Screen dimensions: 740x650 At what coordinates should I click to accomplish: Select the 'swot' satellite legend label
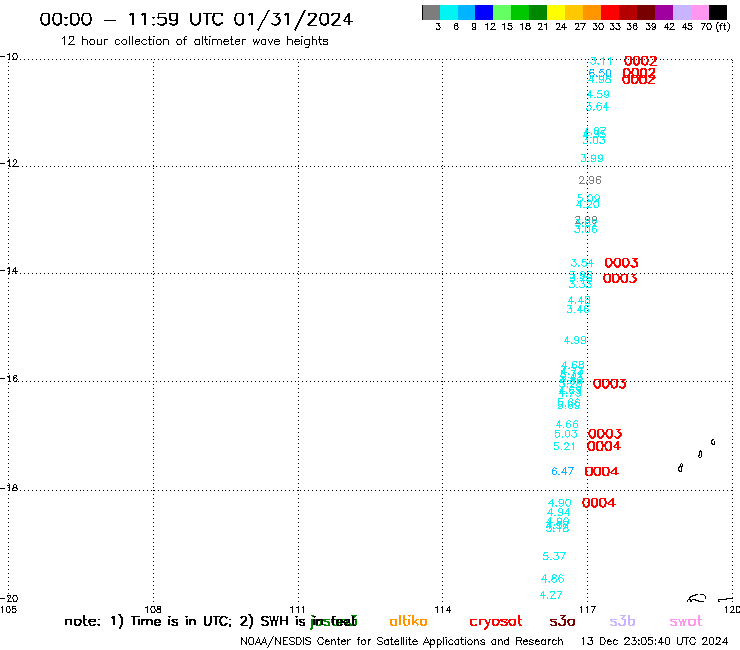686,622
